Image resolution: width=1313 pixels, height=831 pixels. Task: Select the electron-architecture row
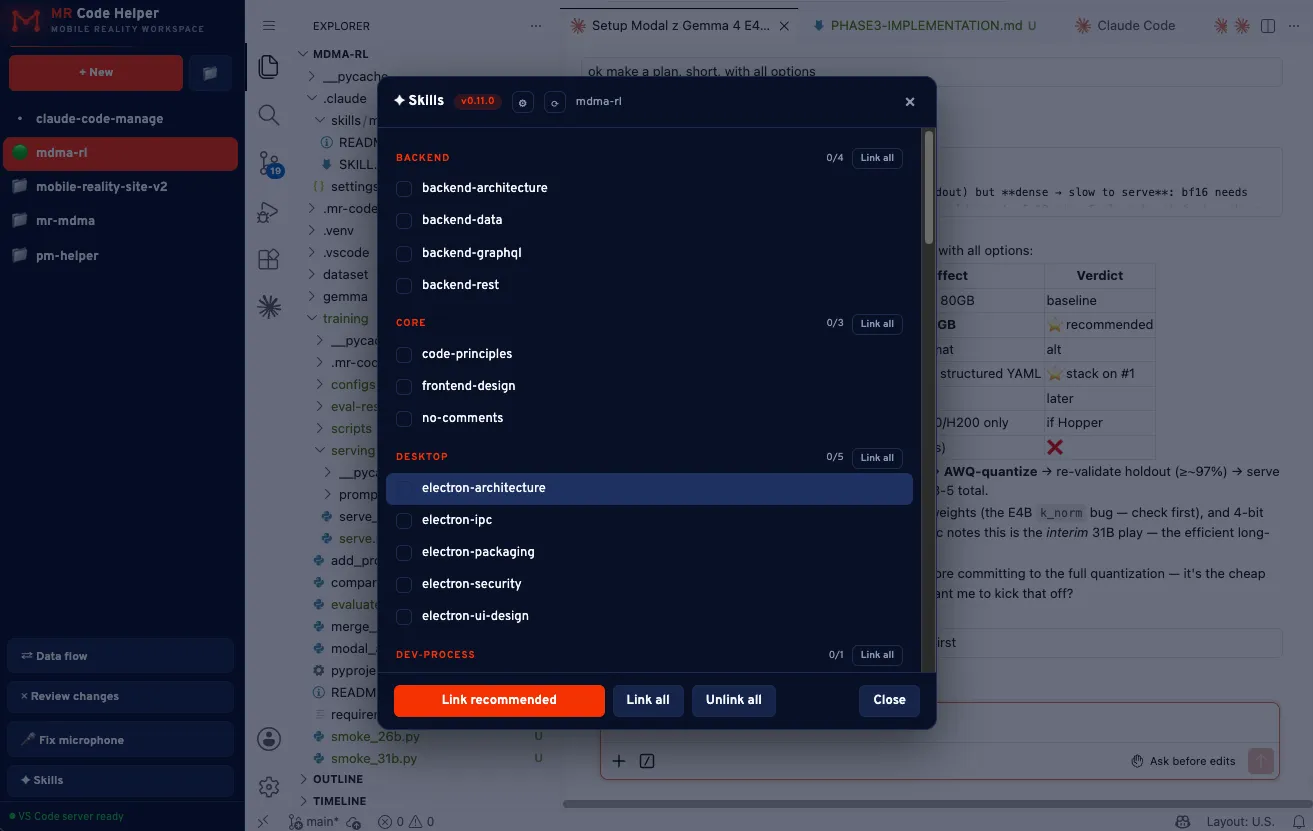(x=649, y=488)
